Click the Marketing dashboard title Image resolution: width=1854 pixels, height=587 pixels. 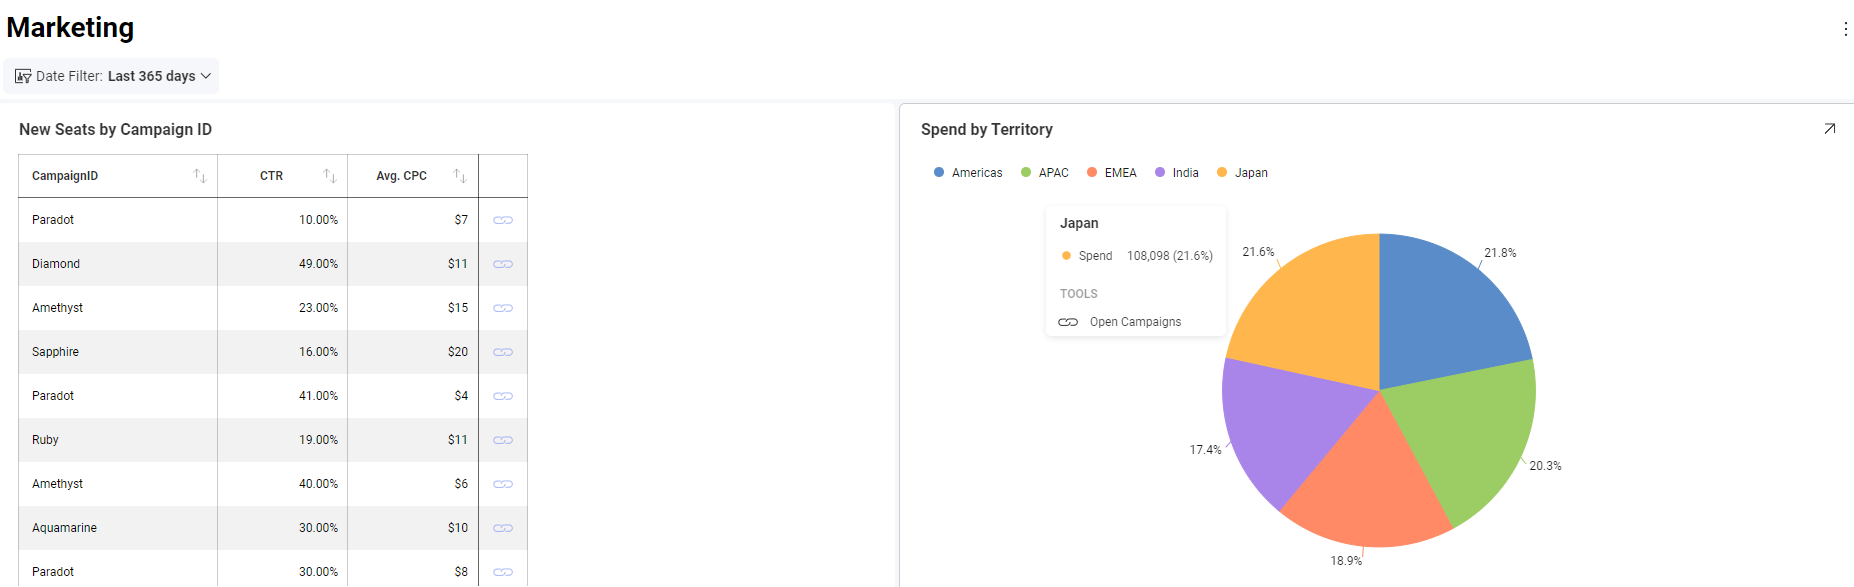coord(70,28)
